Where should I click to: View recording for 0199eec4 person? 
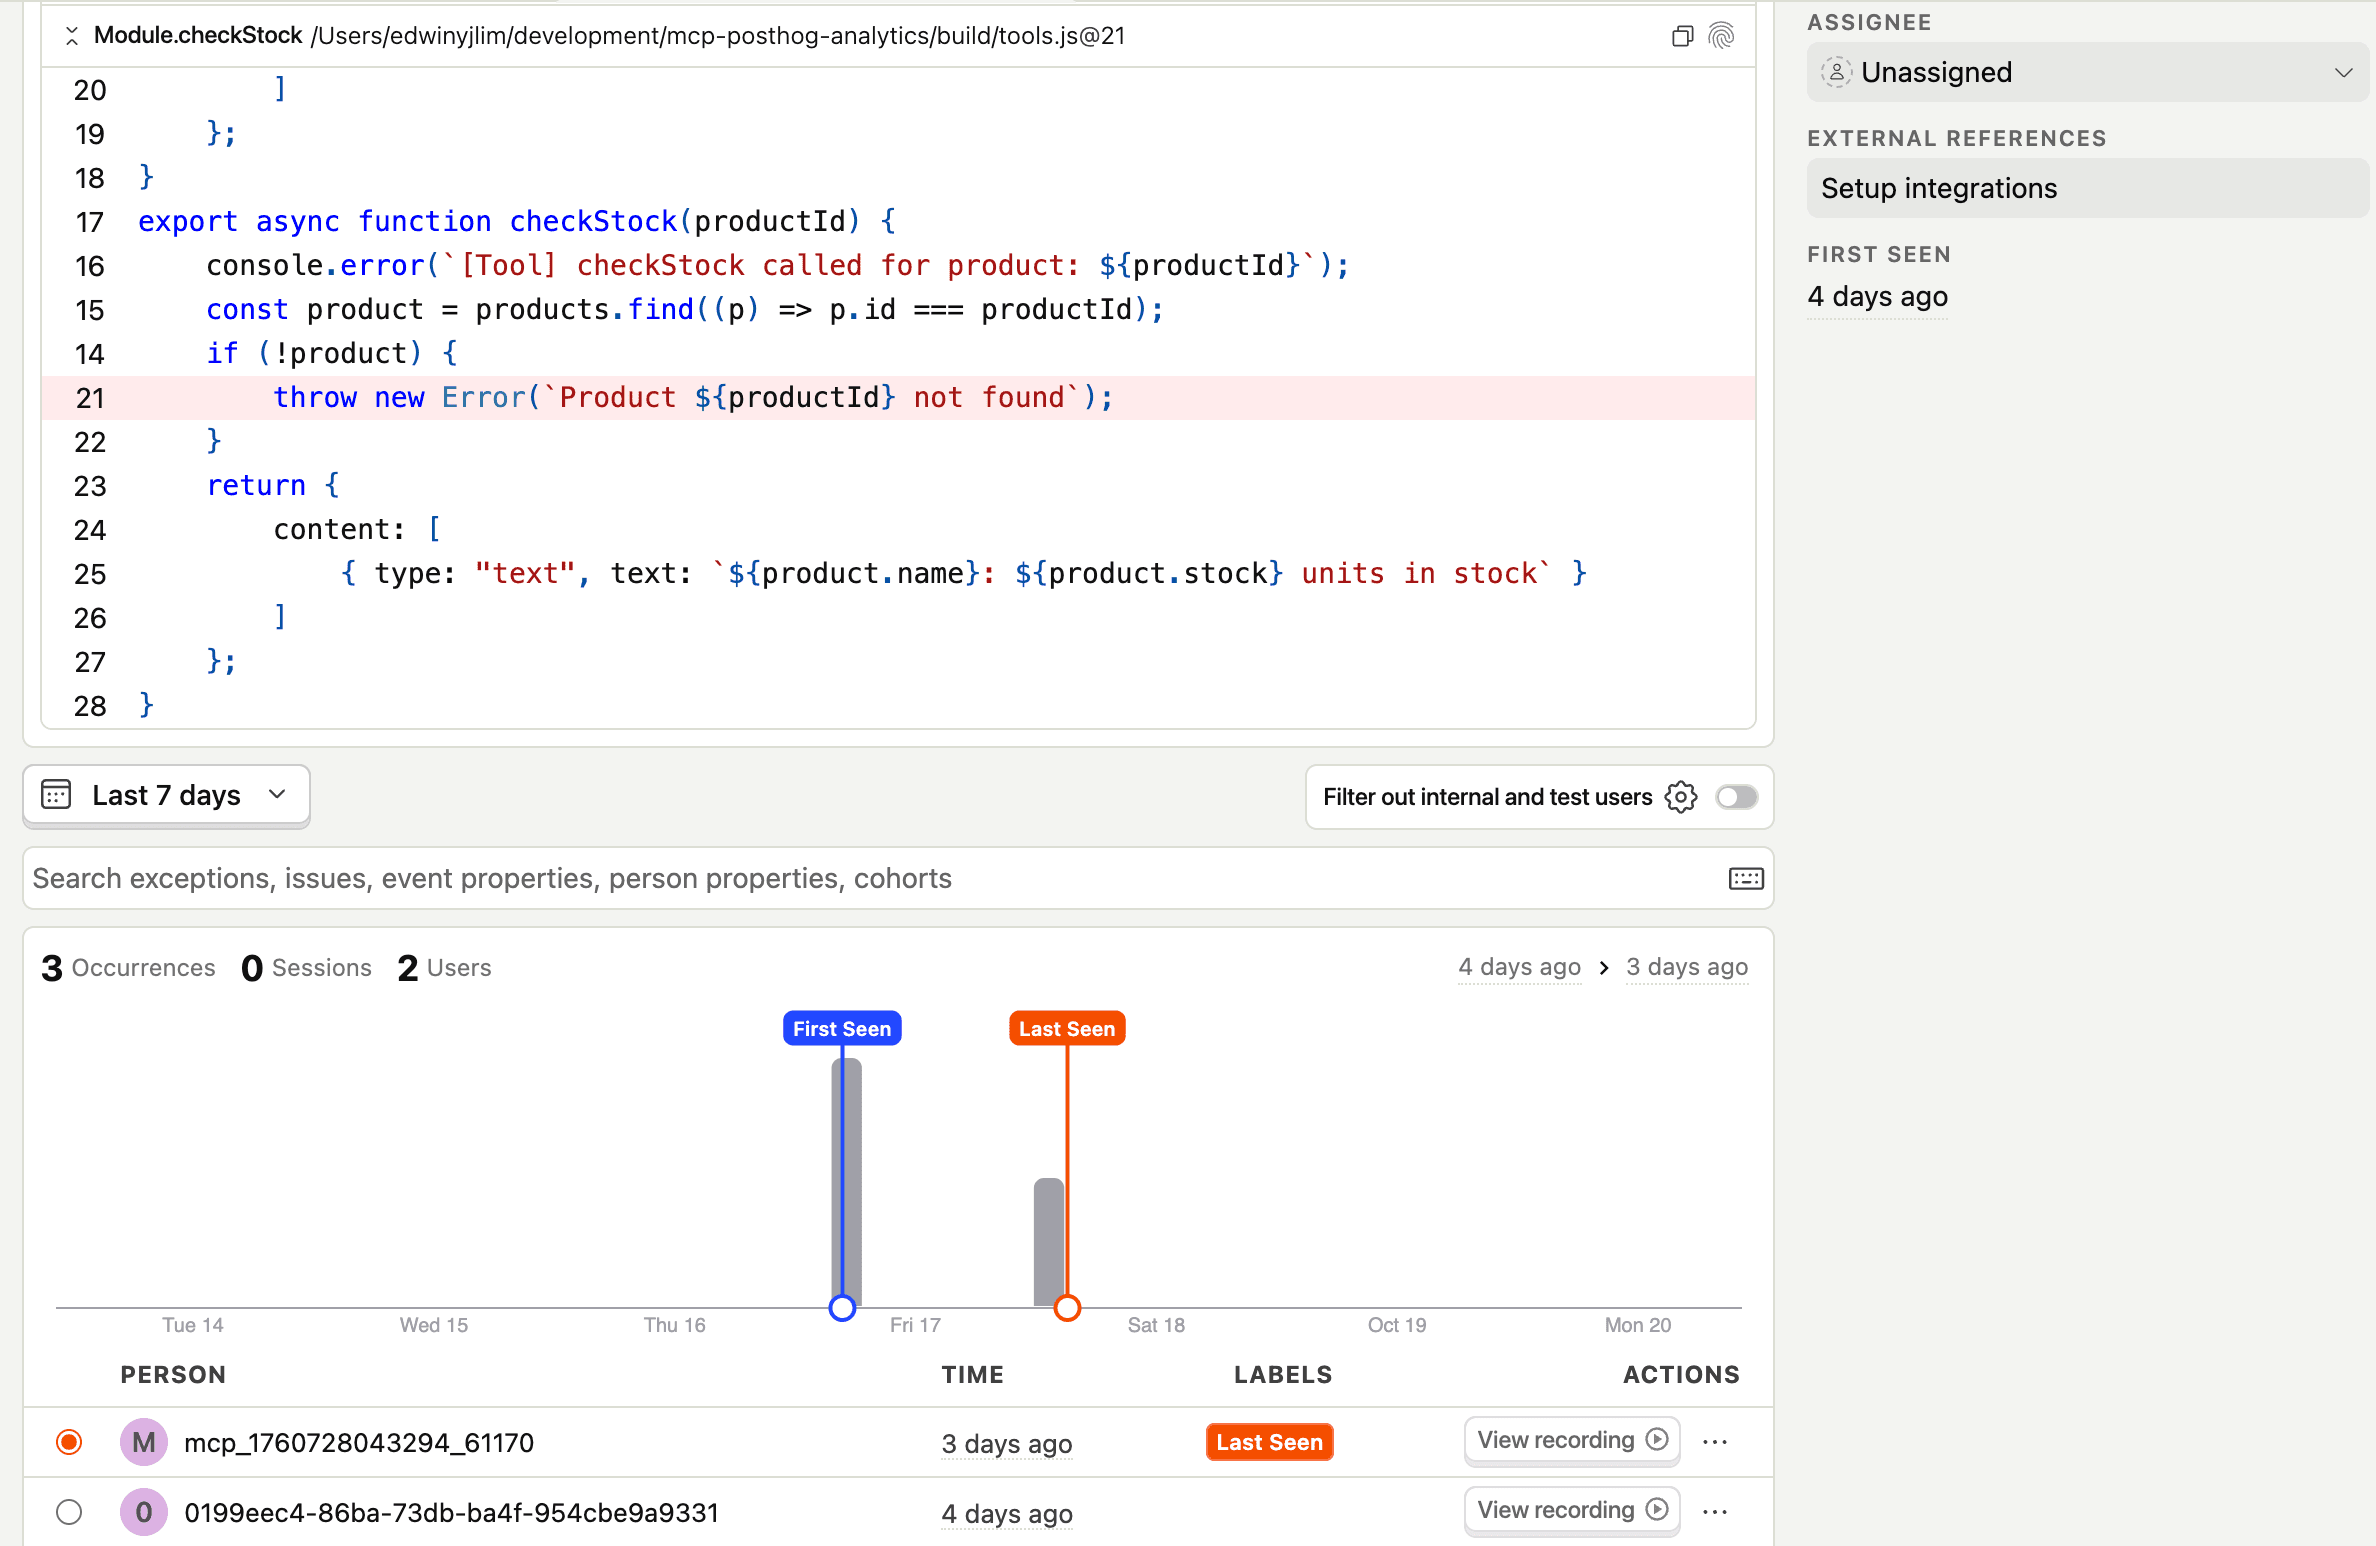point(1571,1510)
